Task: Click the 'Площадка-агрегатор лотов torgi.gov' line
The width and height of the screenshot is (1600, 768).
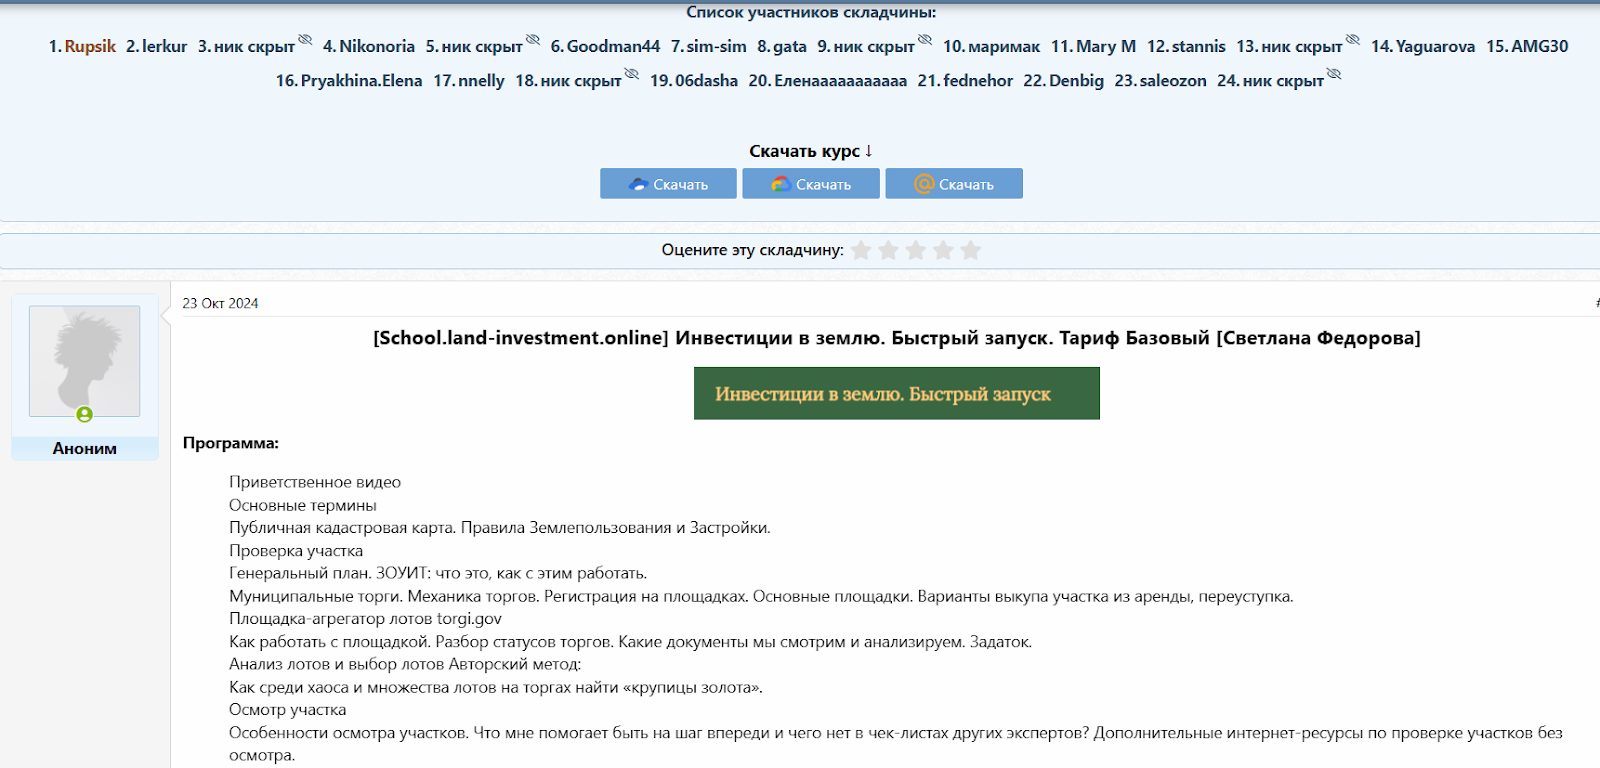Action: point(365,619)
